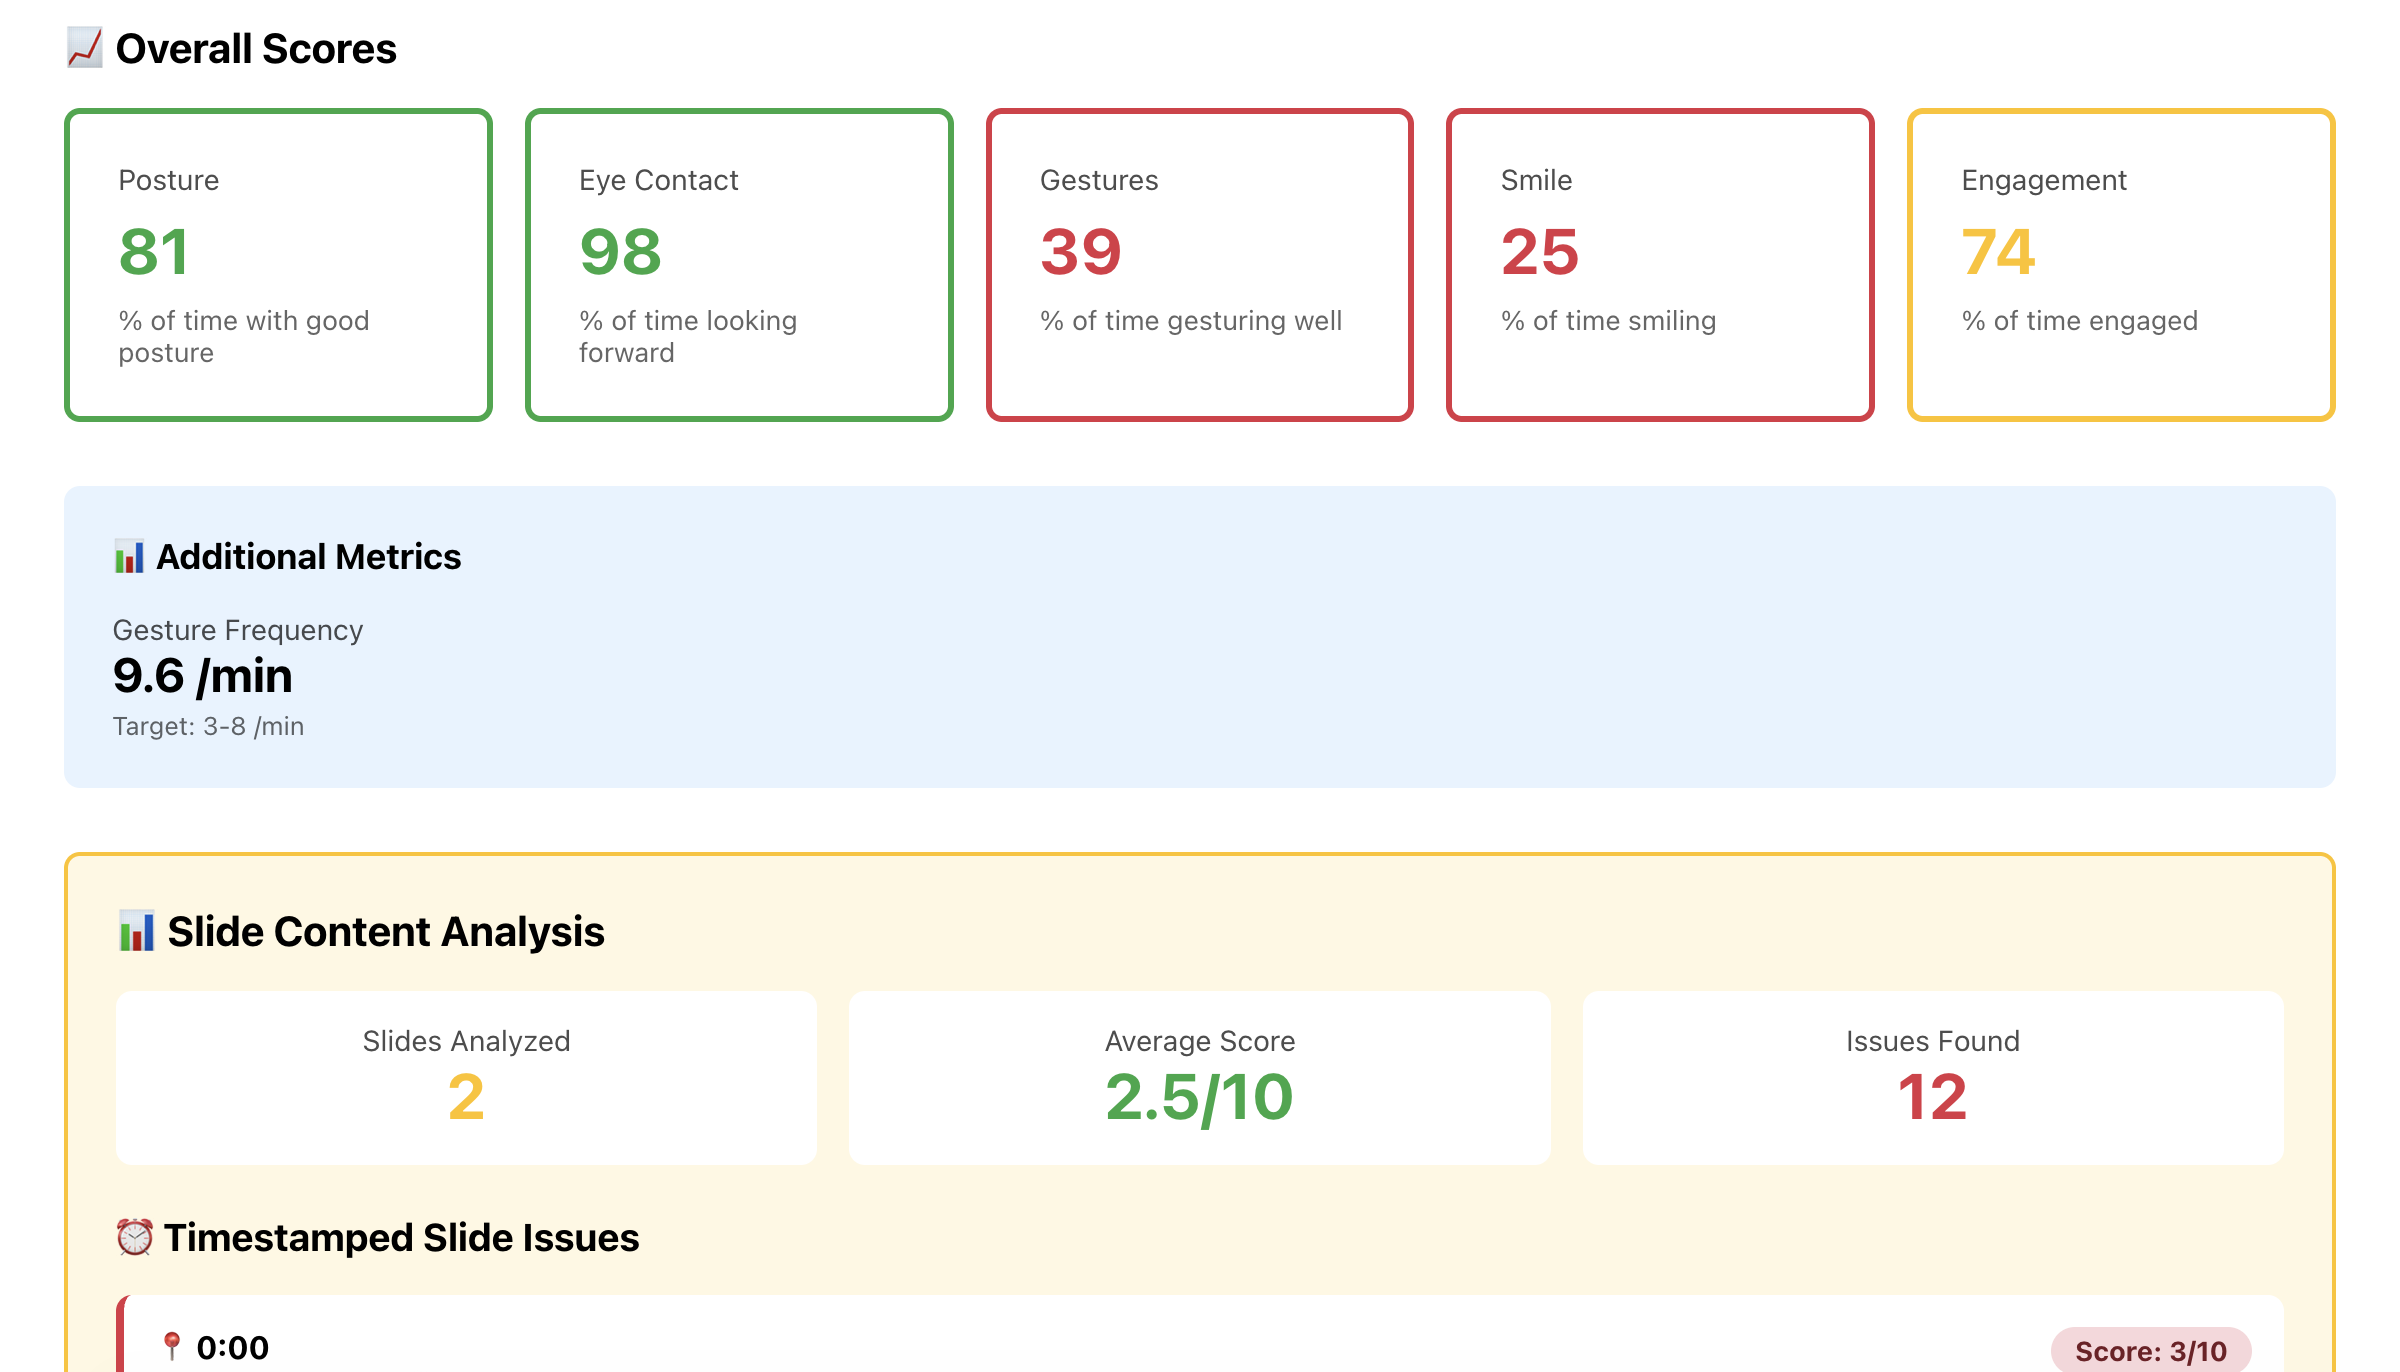2400x1372 pixels.
Task: Open the Posture score card
Action: pyautogui.click(x=278, y=265)
